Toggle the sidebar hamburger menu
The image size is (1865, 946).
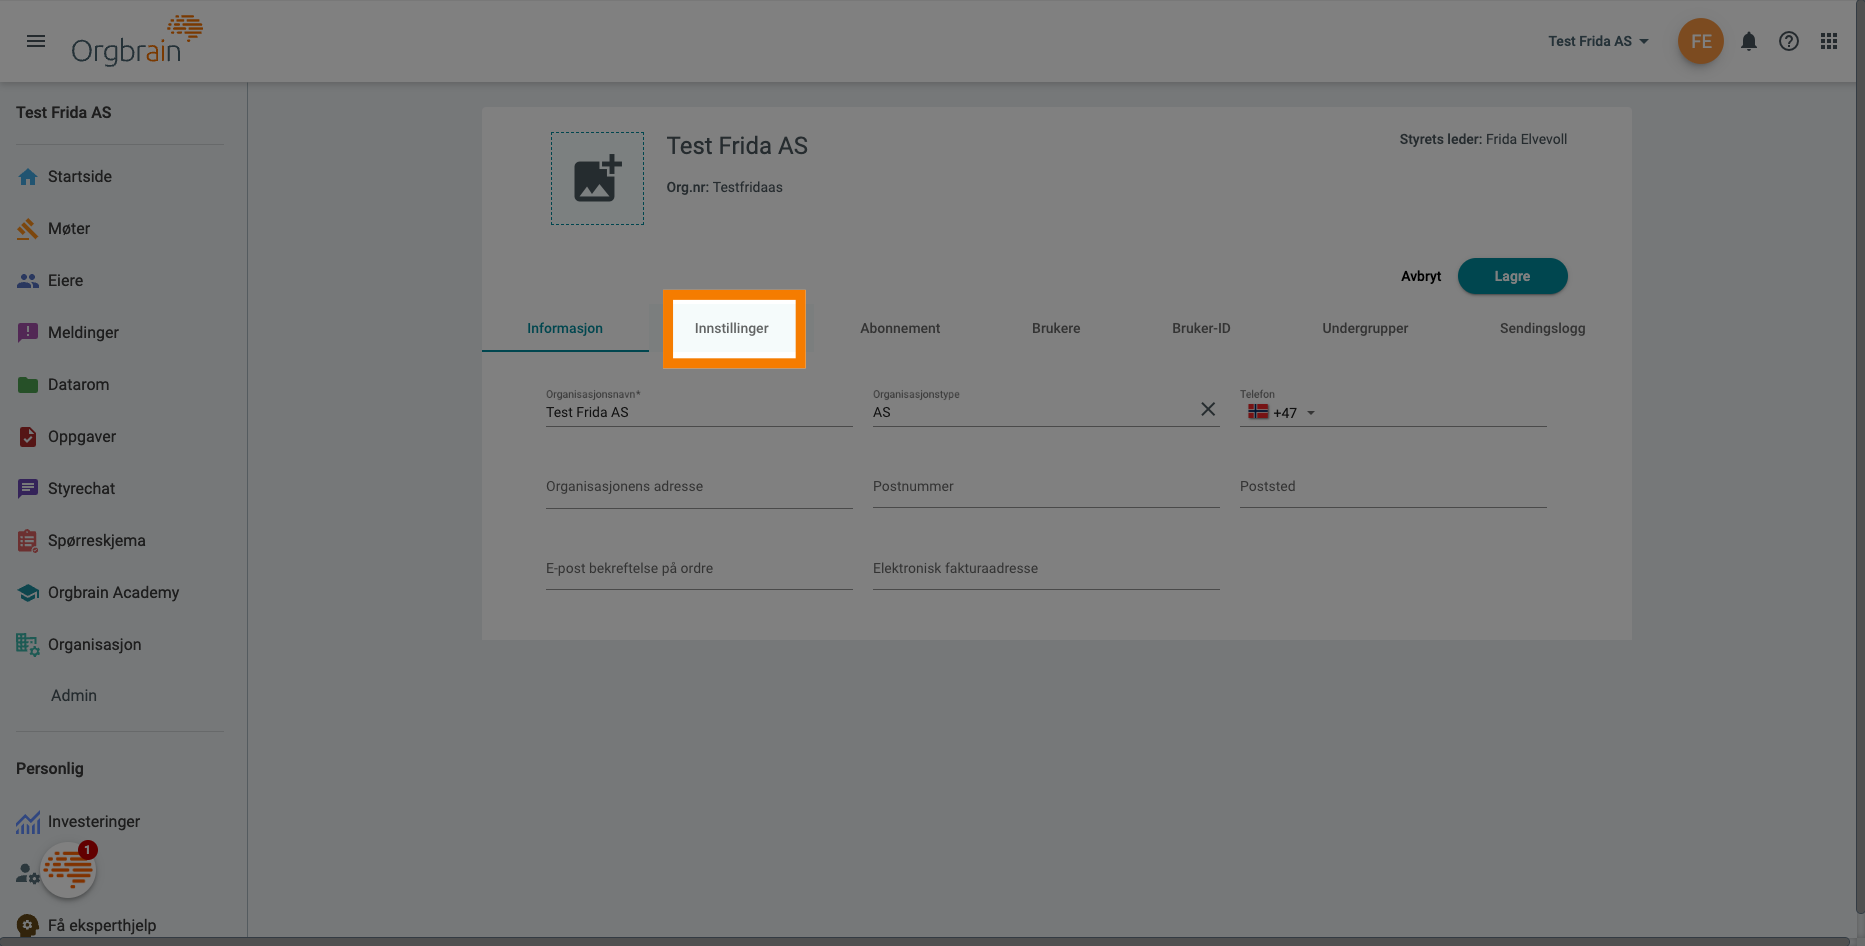click(x=36, y=41)
